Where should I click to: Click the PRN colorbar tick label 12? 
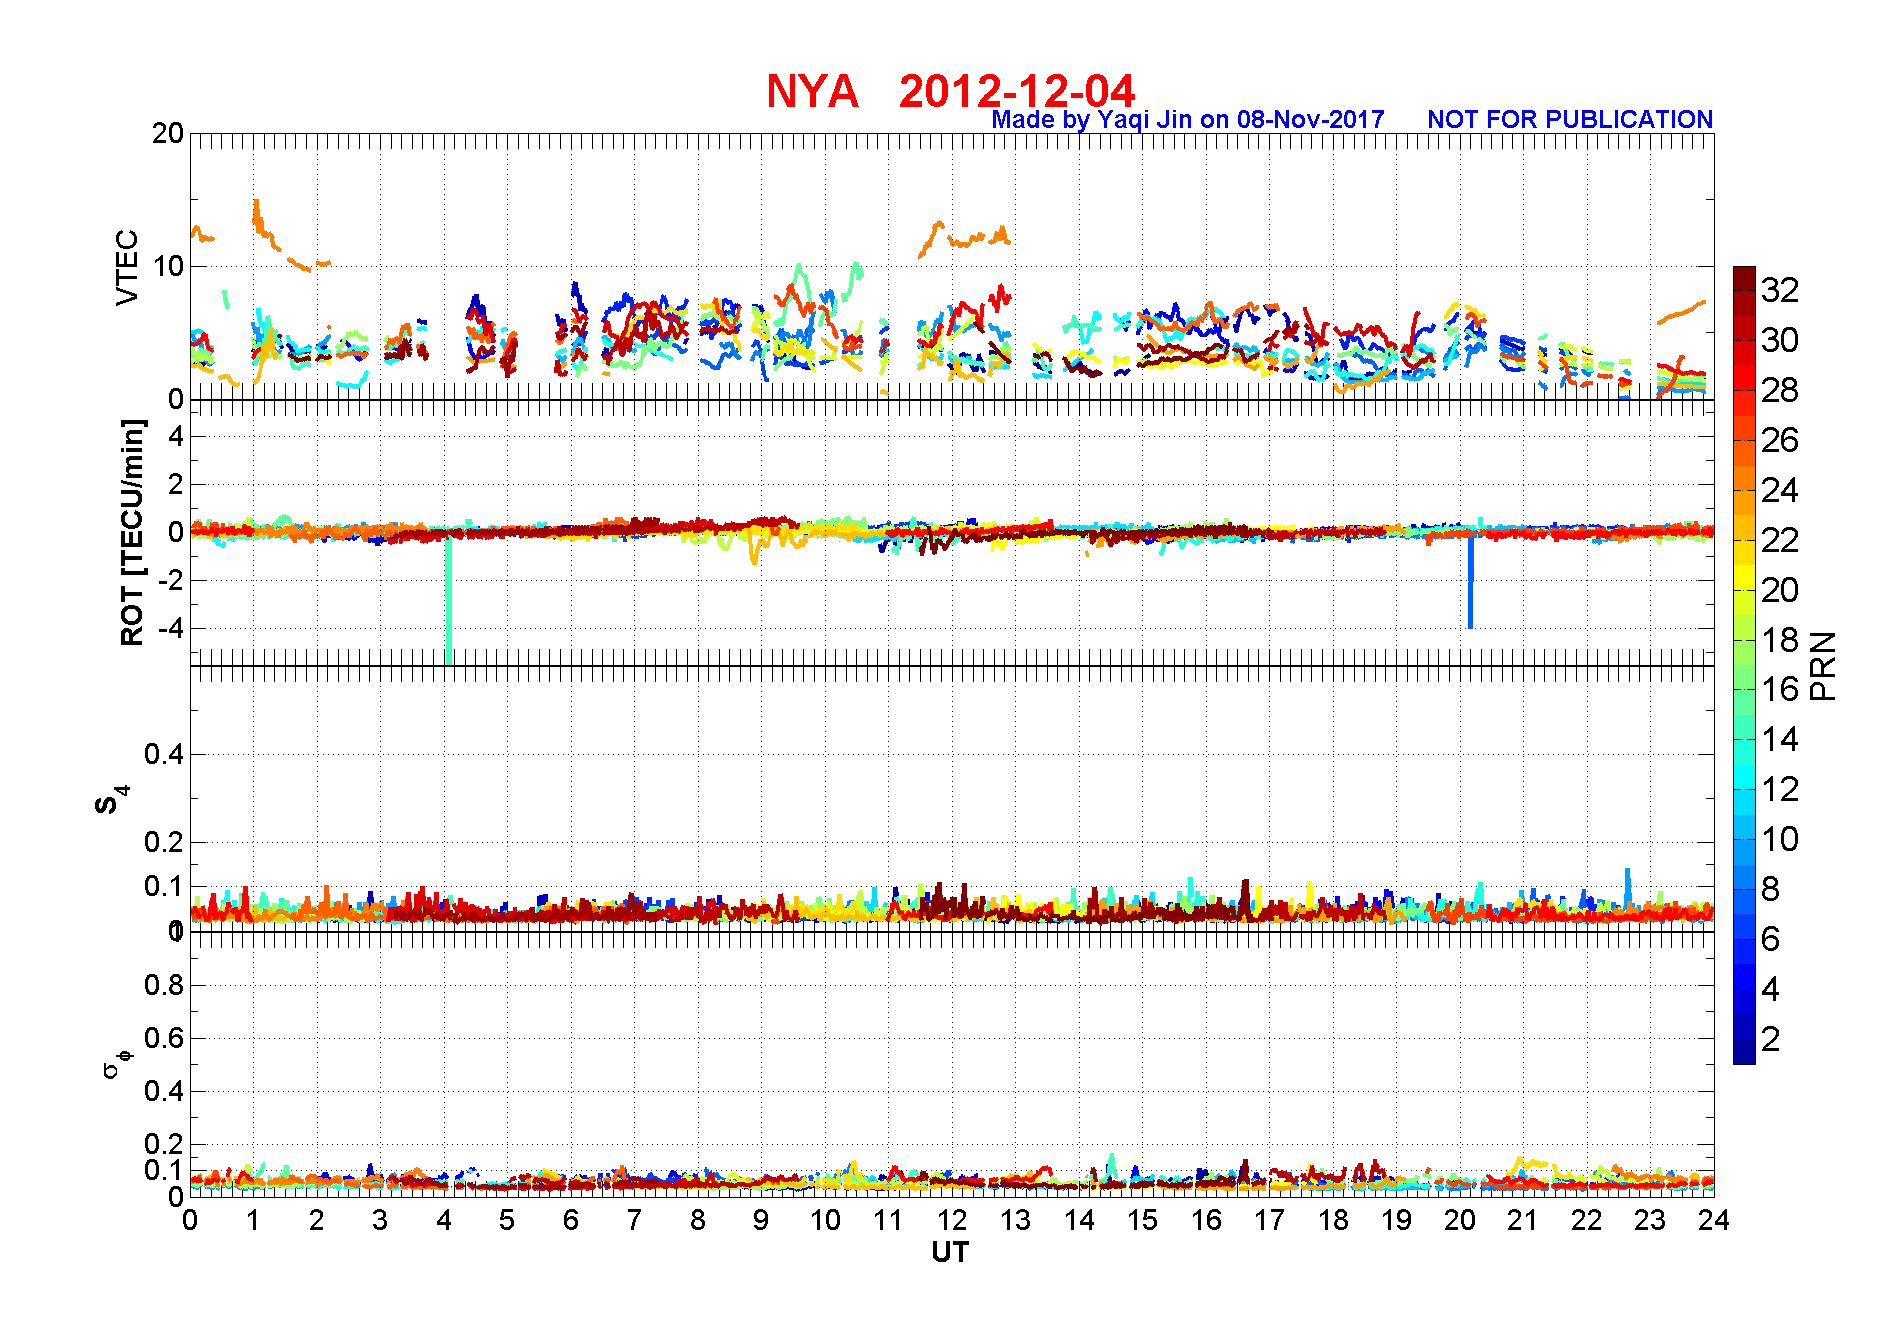(x=1780, y=790)
